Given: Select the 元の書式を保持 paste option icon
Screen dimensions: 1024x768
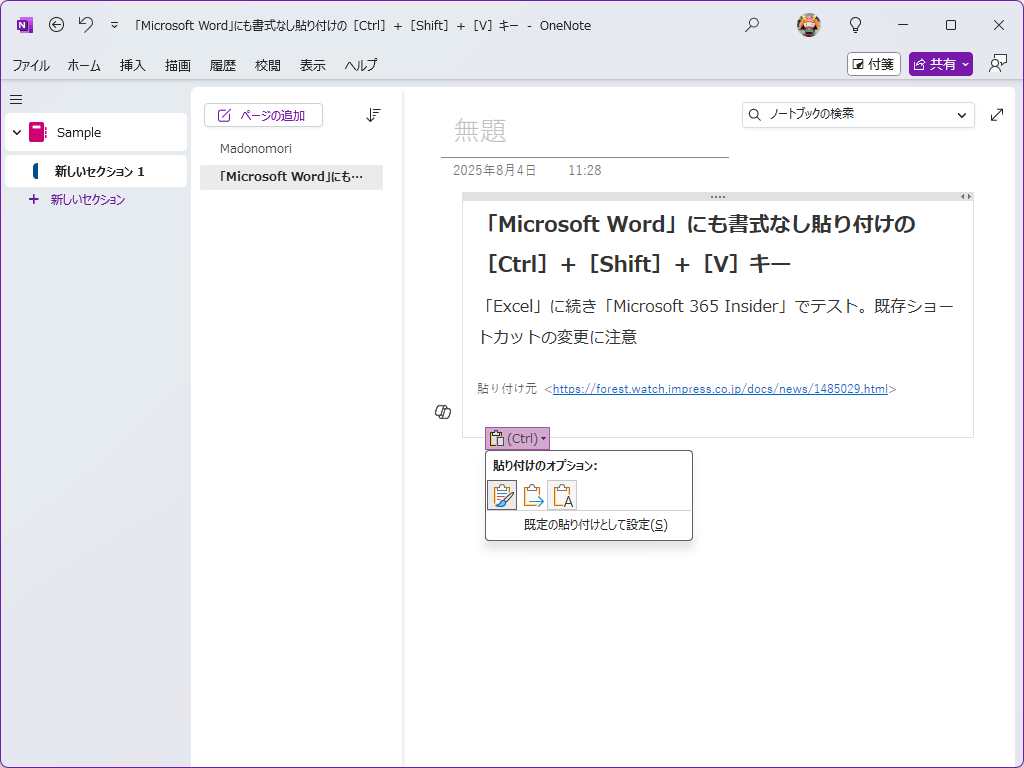Looking at the screenshot, I should pyautogui.click(x=502, y=494).
